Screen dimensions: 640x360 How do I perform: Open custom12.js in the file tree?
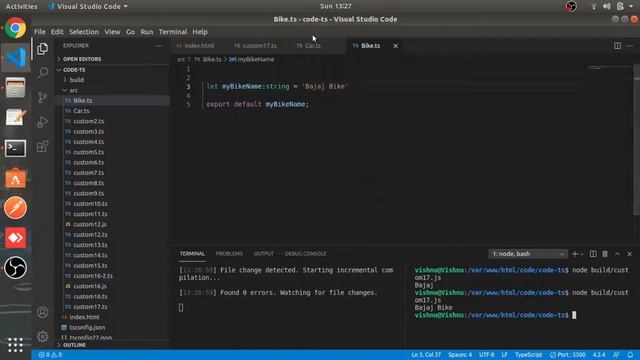coord(90,224)
